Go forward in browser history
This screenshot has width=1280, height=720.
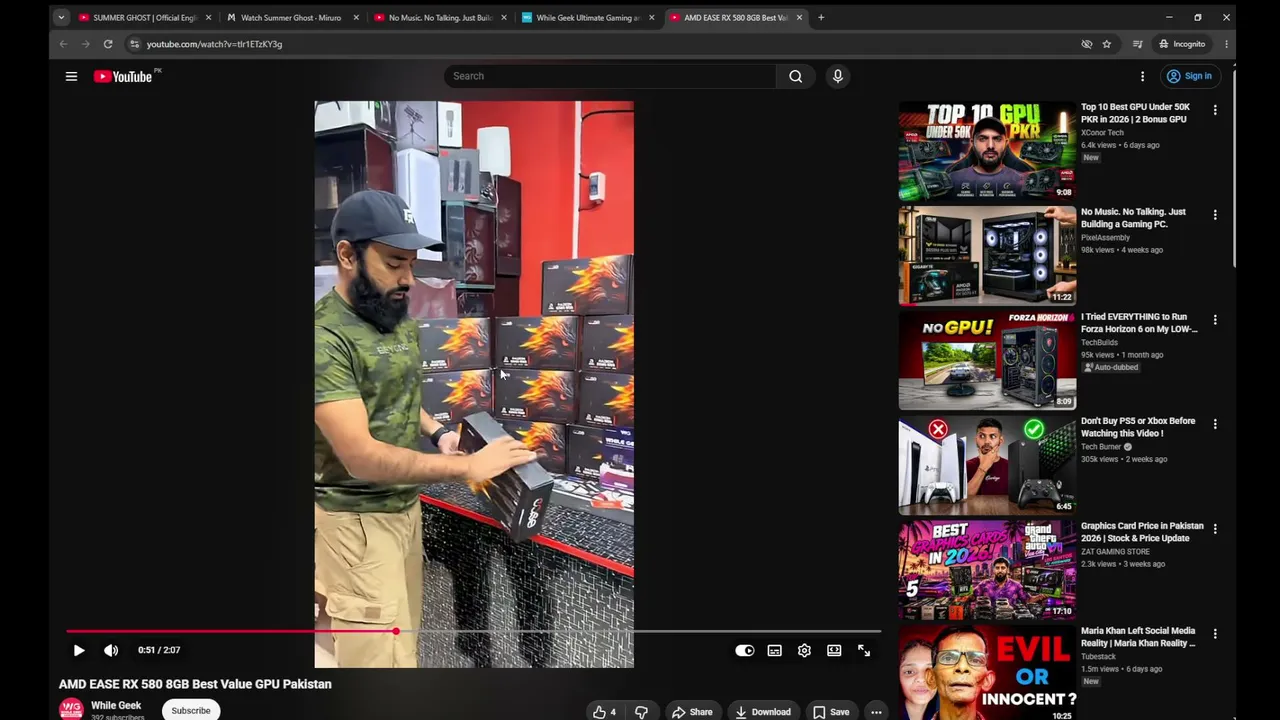85,44
